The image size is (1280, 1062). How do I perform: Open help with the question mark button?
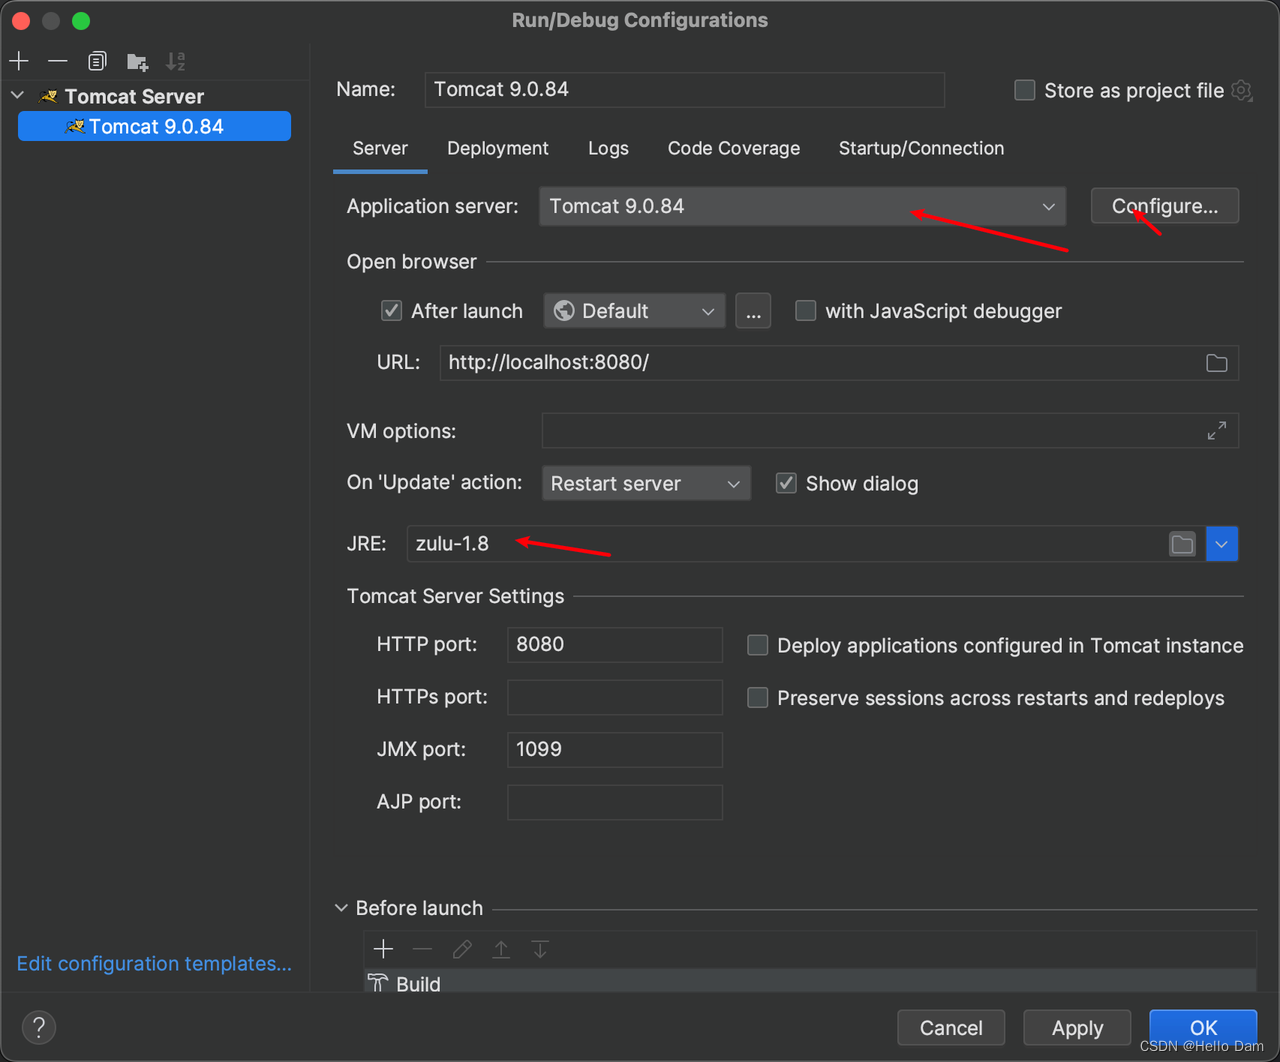[x=39, y=1027]
